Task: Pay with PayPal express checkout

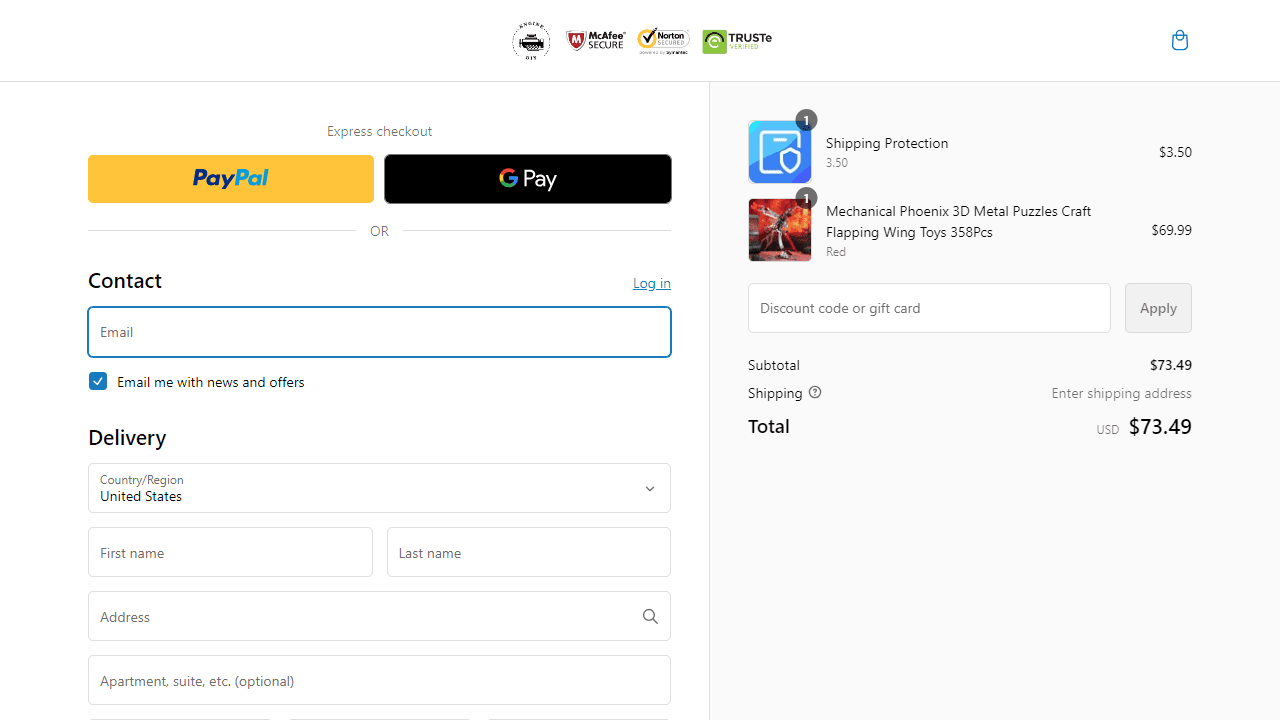Action: click(x=231, y=179)
